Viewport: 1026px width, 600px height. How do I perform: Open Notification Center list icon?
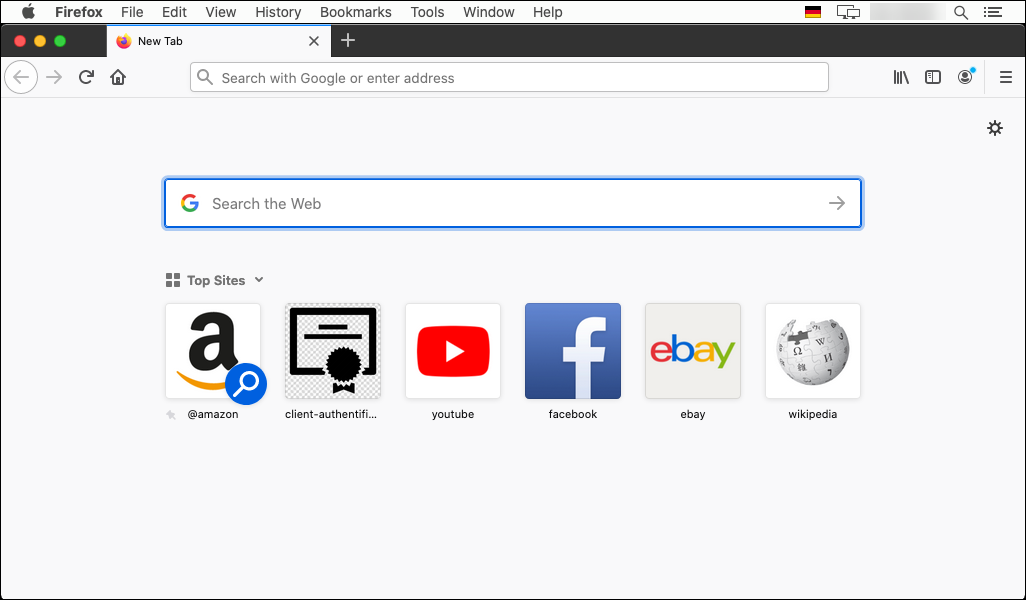tap(993, 12)
